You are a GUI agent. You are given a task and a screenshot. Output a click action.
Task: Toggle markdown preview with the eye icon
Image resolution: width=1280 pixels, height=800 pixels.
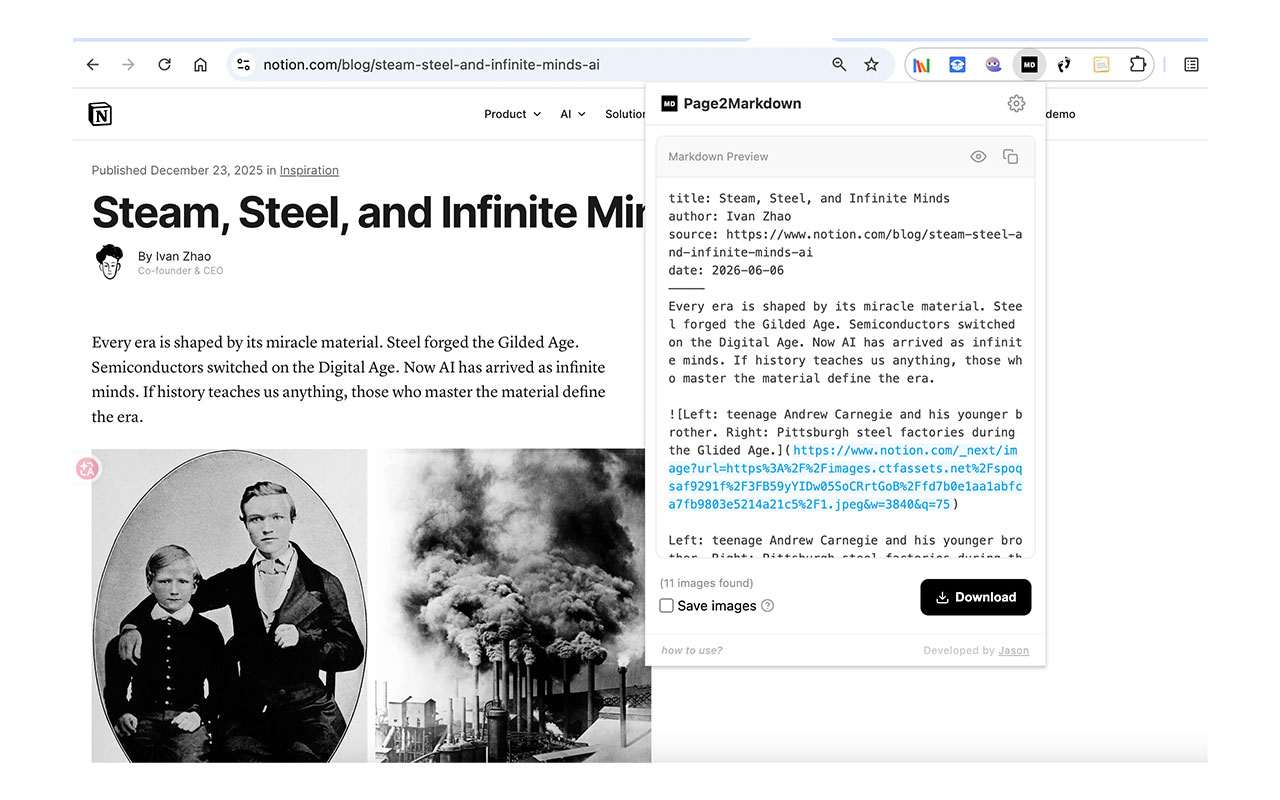point(978,157)
